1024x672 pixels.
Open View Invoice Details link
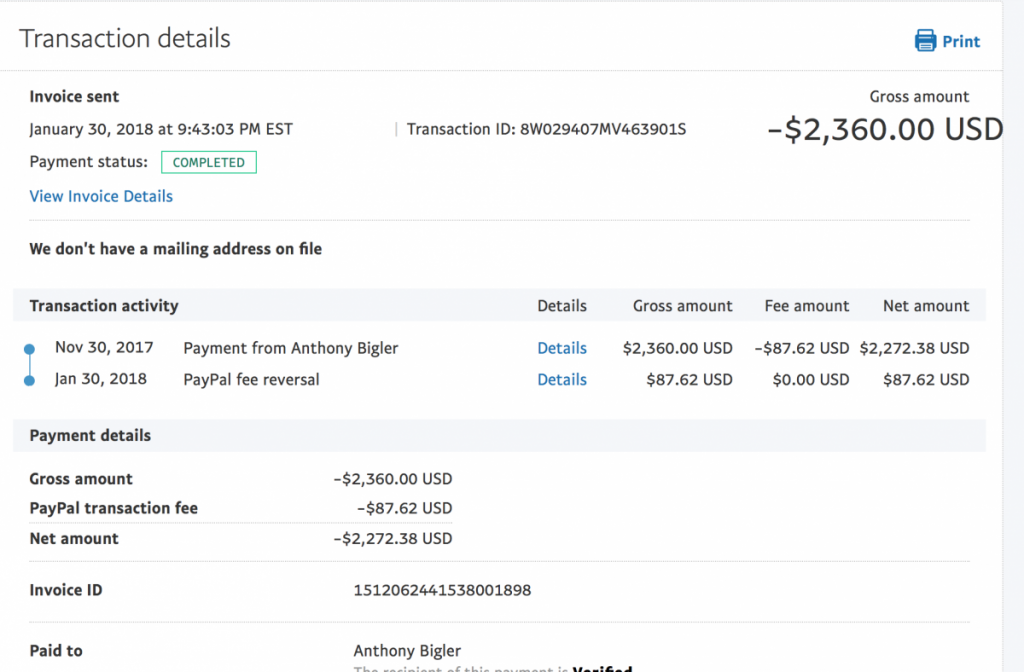101,196
